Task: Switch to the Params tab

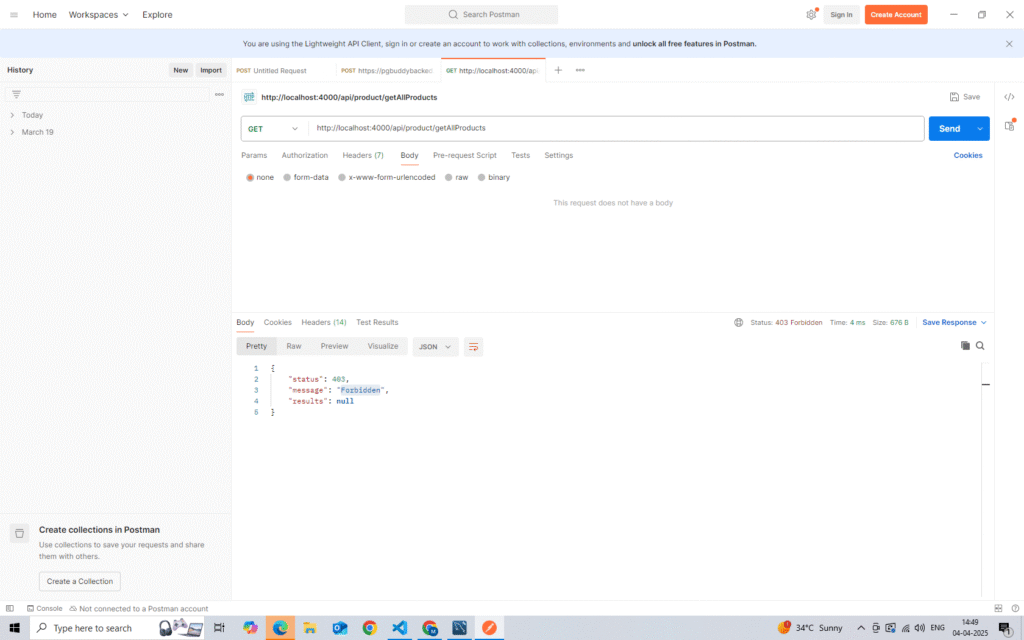Action: pos(254,155)
